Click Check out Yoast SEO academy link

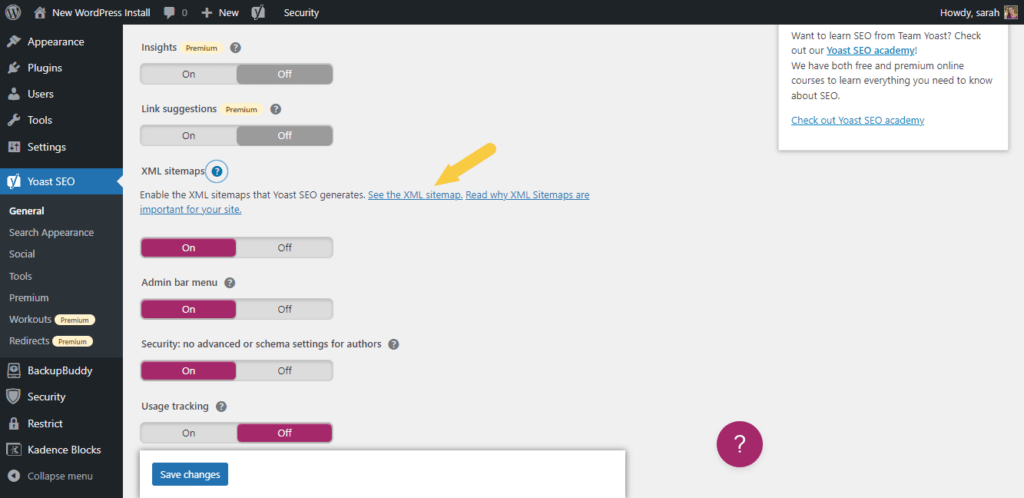pyautogui.click(x=857, y=120)
